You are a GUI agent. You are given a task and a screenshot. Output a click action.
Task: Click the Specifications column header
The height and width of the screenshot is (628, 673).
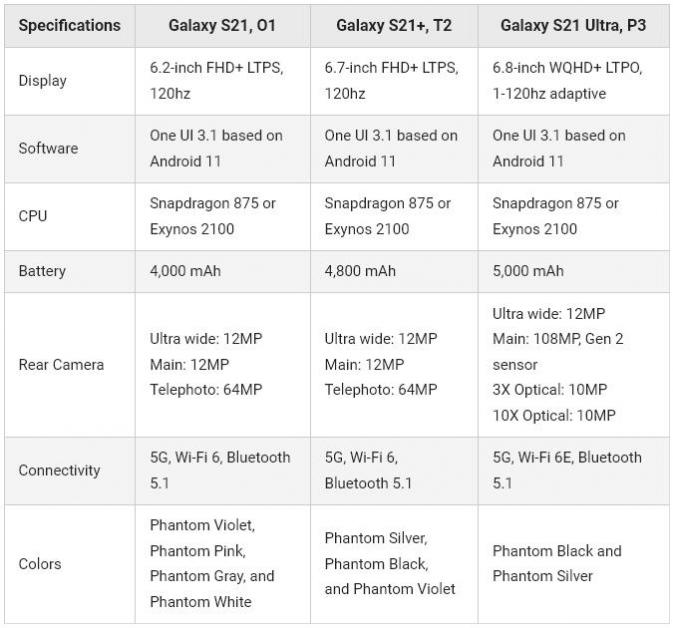pyautogui.click(x=70, y=26)
